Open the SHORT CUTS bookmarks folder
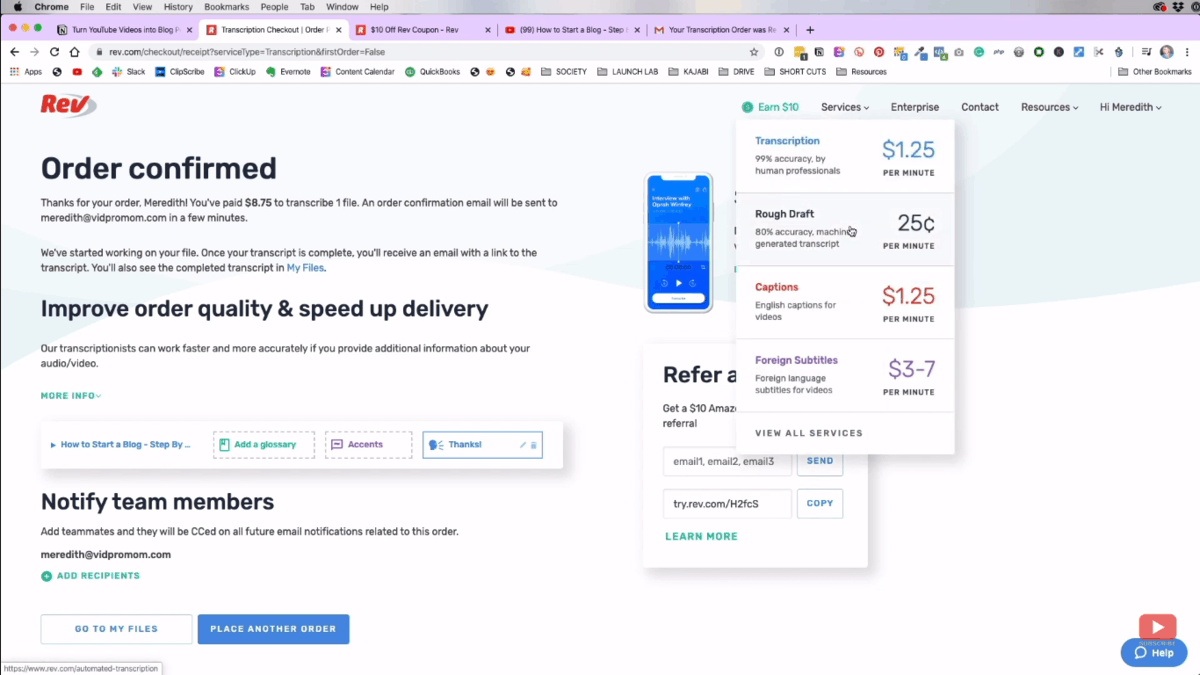Viewport: 1200px width, 675px height. pos(795,72)
